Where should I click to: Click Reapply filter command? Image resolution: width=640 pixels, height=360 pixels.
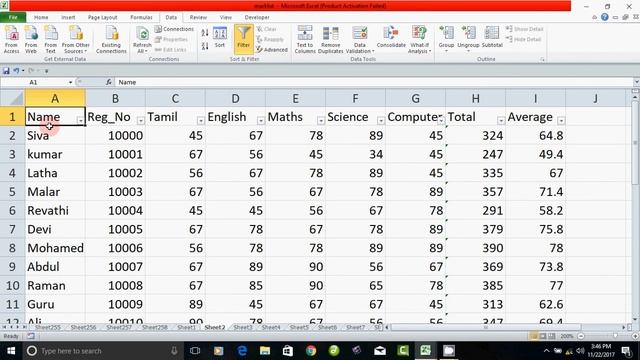(270, 39)
